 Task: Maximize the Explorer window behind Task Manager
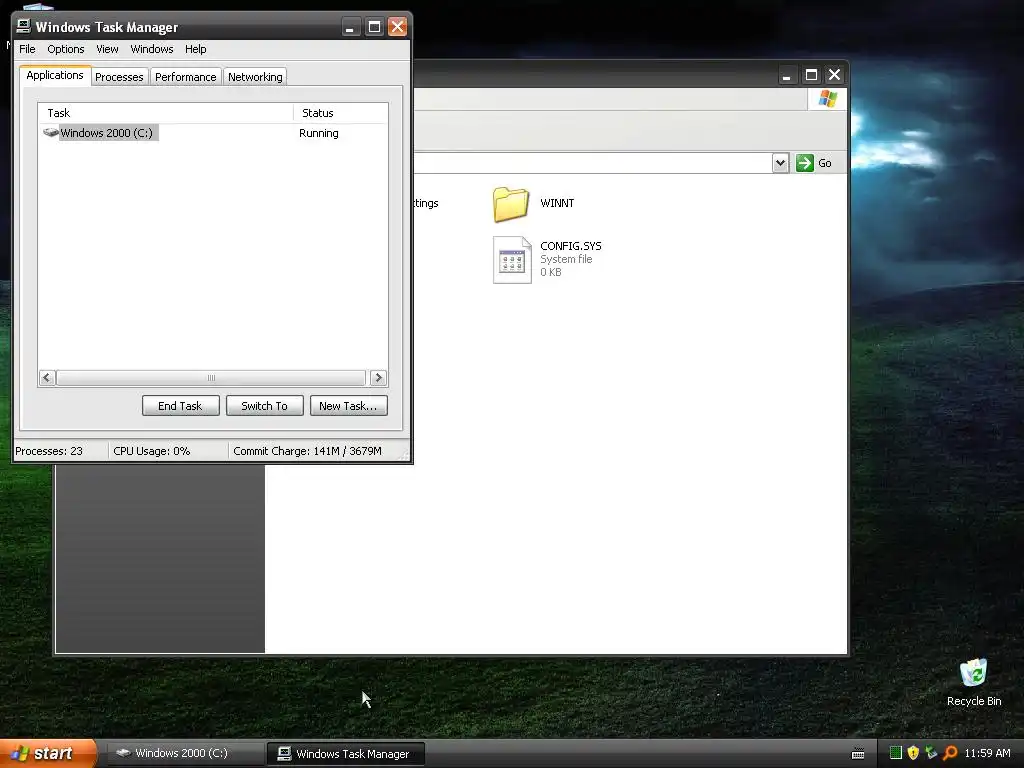coord(811,75)
